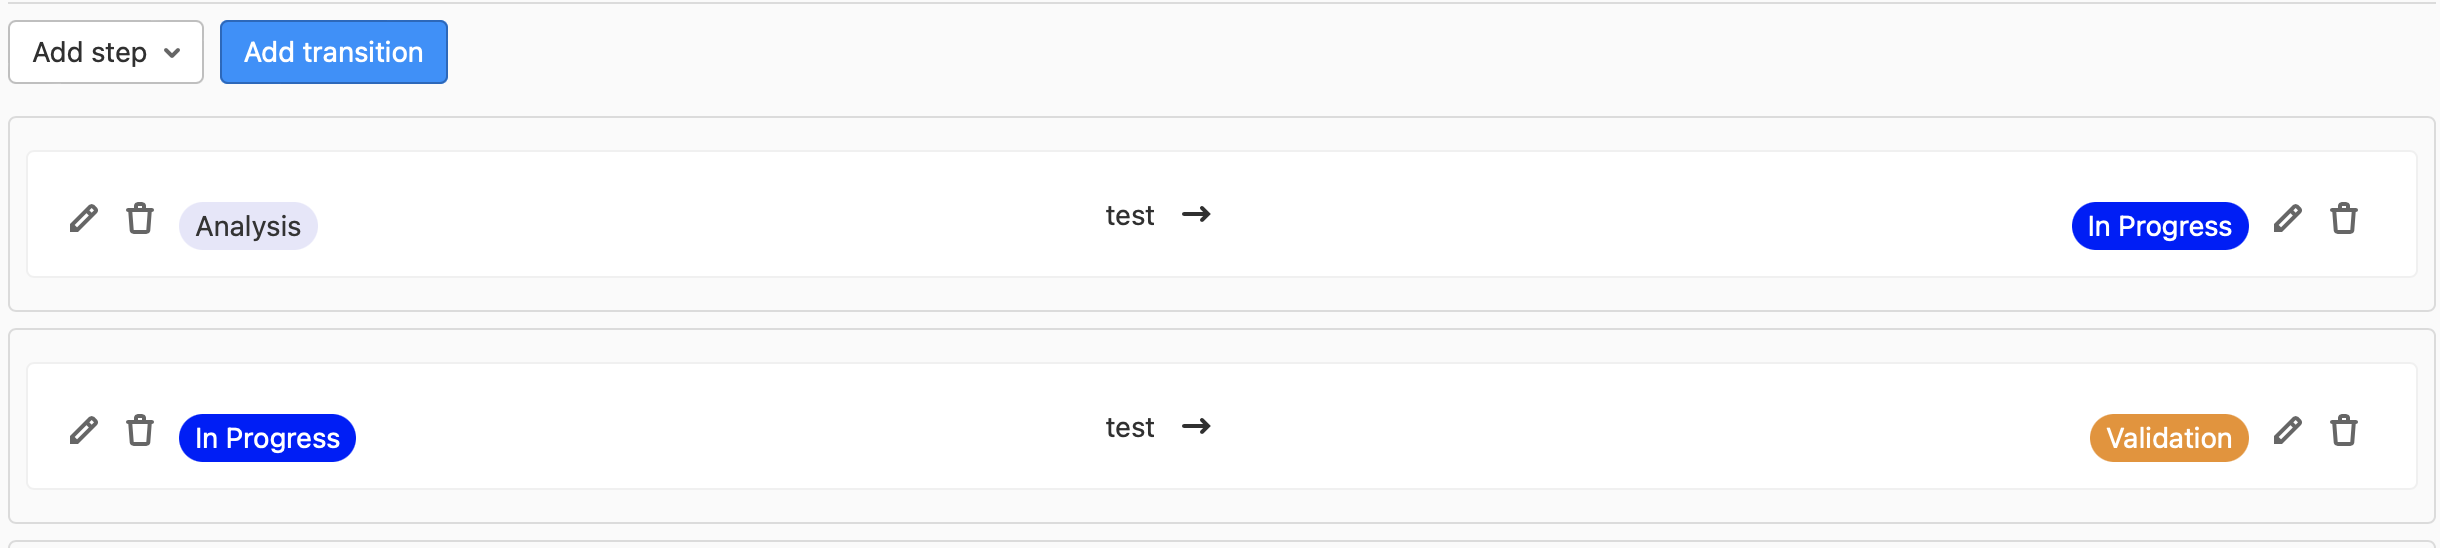Click the Analysis step badge

pyautogui.click(x=248, y=226)
